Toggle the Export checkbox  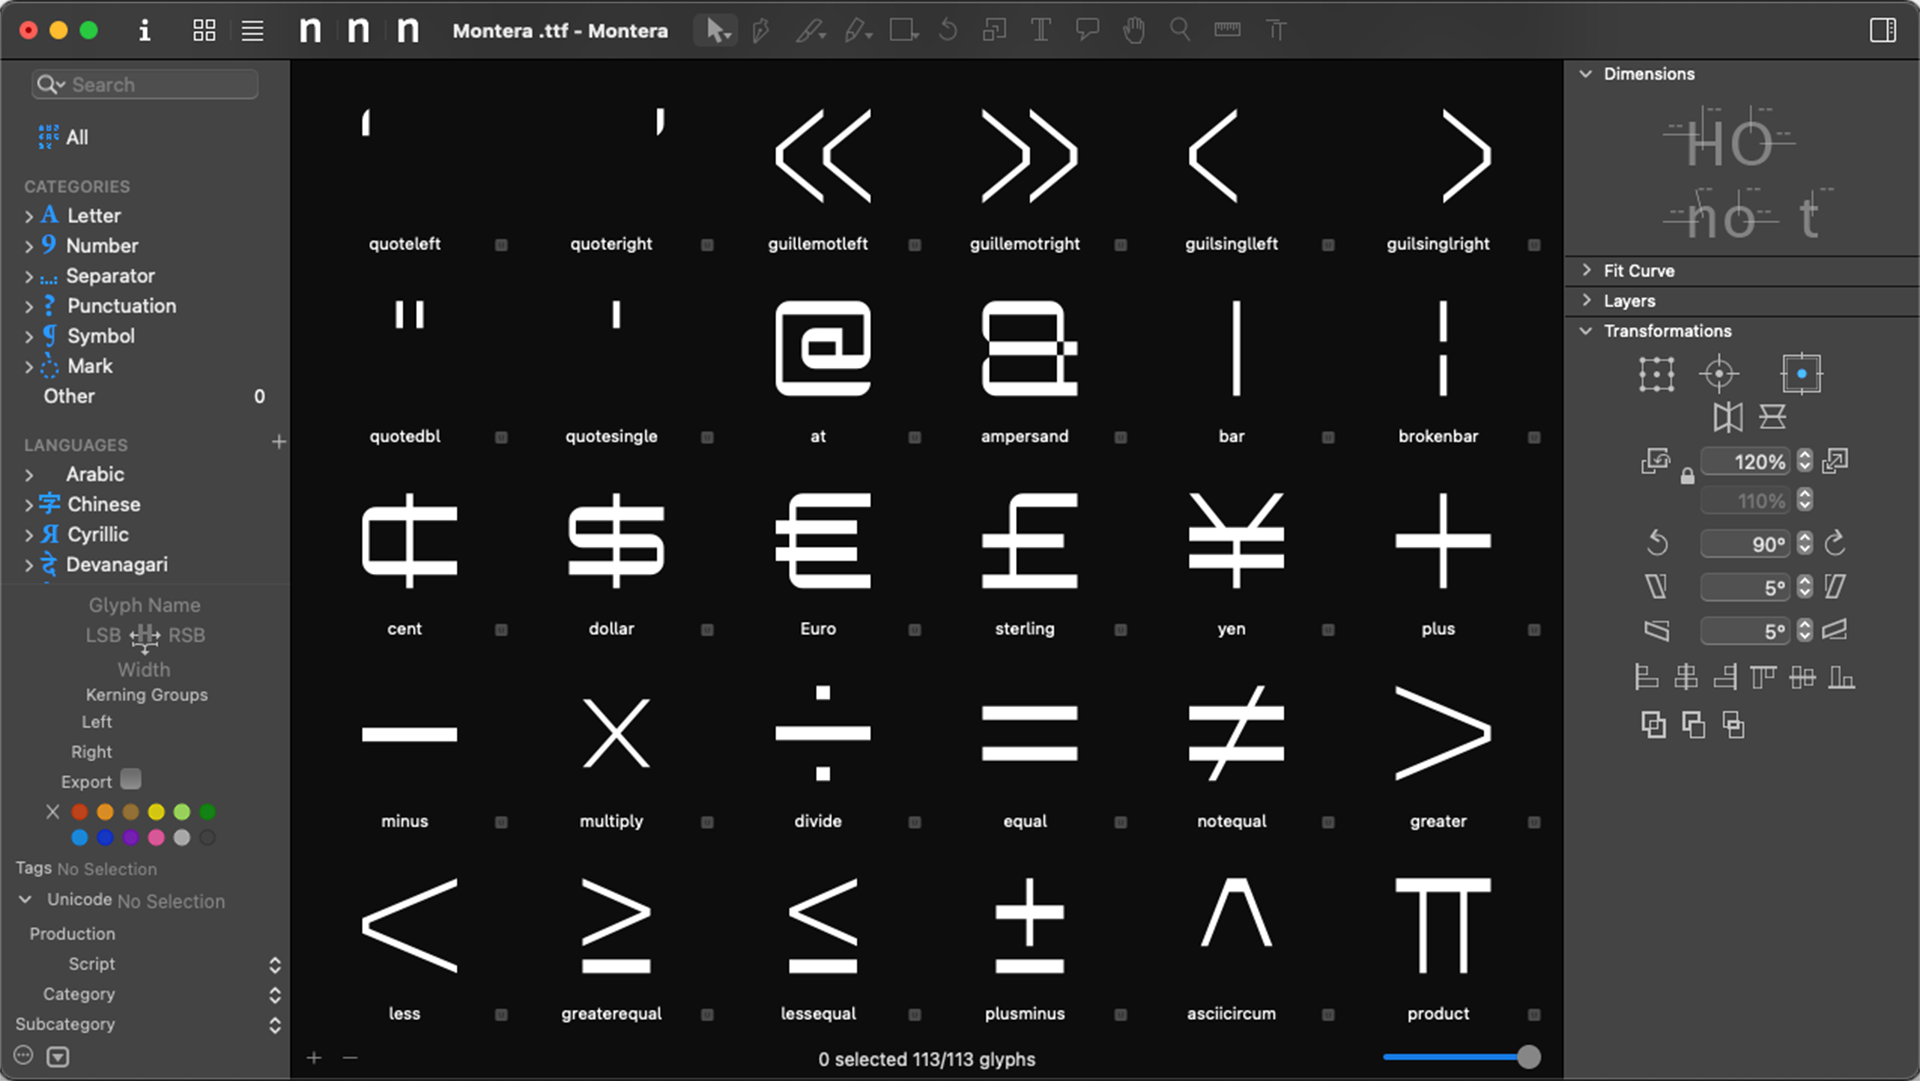click(131, 779)
